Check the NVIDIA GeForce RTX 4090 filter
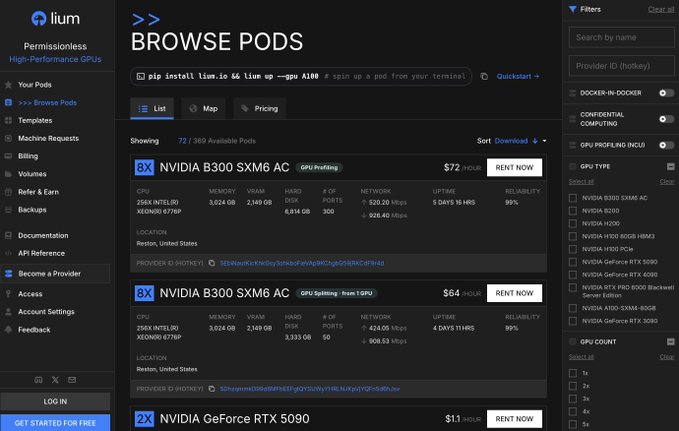 click(573, 275)
